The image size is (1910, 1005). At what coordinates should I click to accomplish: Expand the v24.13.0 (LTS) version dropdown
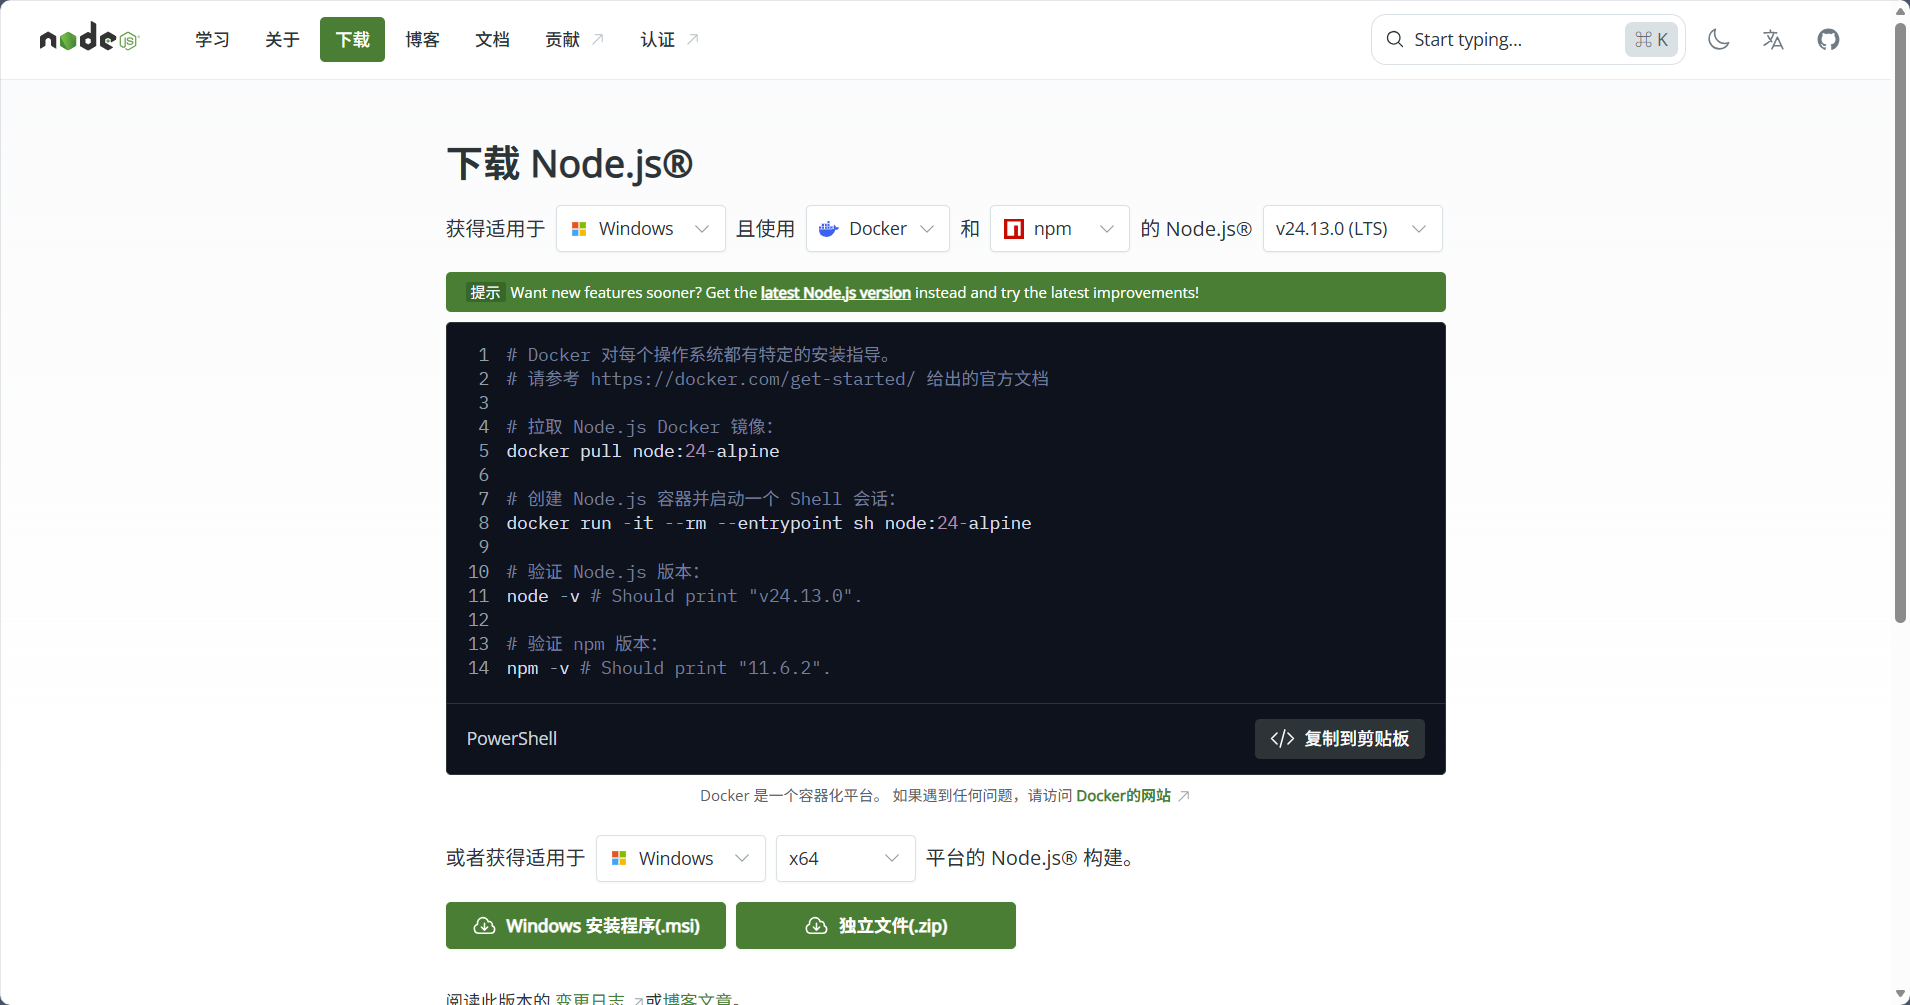(1352, 229)
